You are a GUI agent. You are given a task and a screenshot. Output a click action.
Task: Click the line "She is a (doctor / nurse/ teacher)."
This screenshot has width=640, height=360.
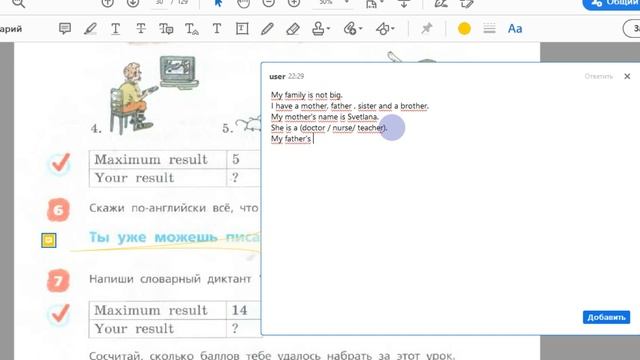(x=329, y=128)
